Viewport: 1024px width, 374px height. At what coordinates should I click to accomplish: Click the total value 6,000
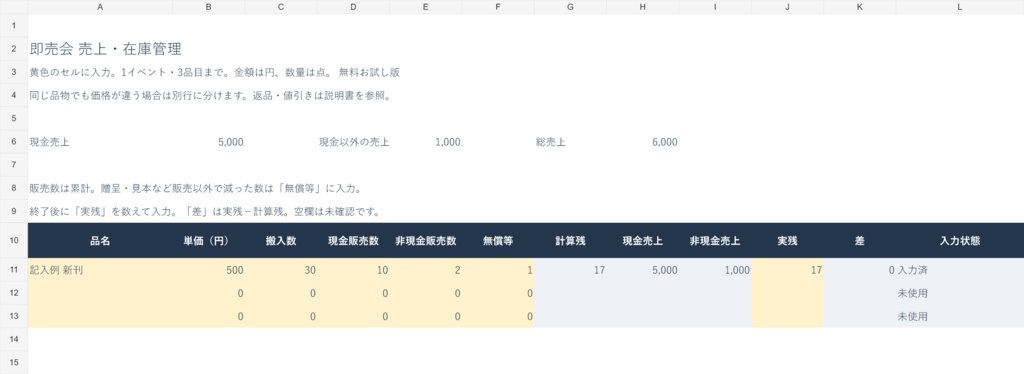pos(665,142)
